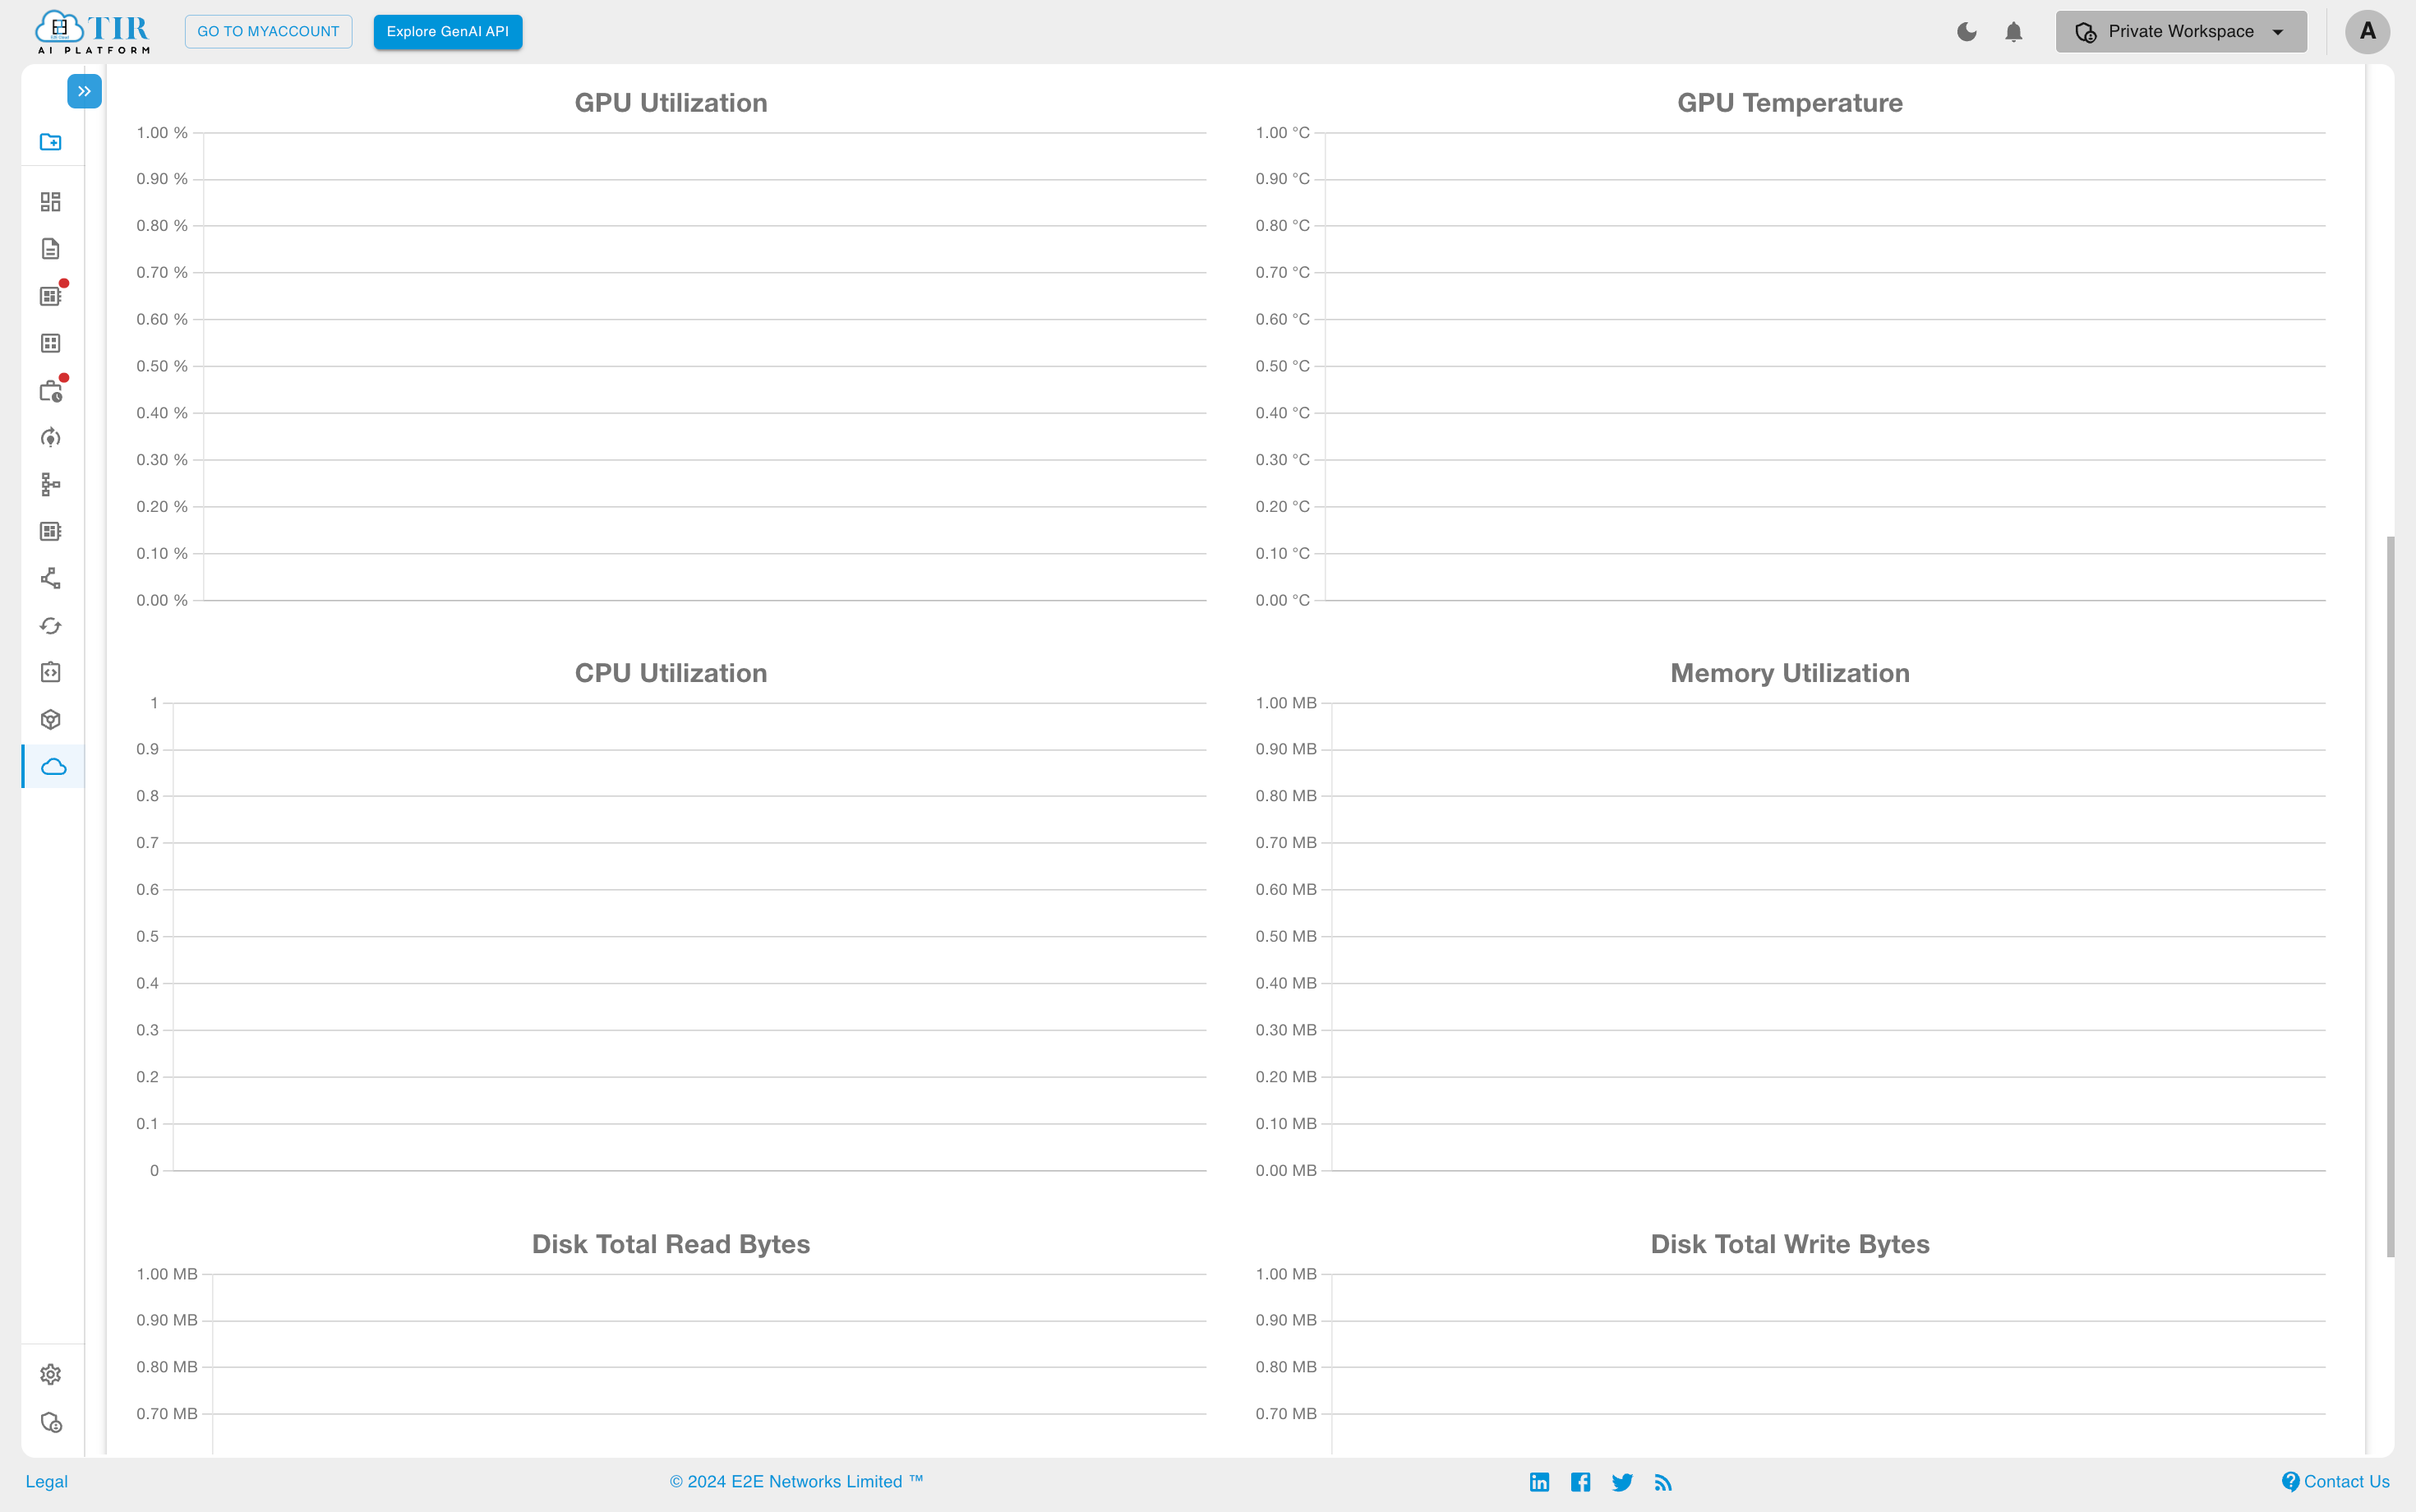Screen dimensions: 2416x1512
Task: Click the page vertical scrollbar thumb
Action: (x=2390, y=897)
